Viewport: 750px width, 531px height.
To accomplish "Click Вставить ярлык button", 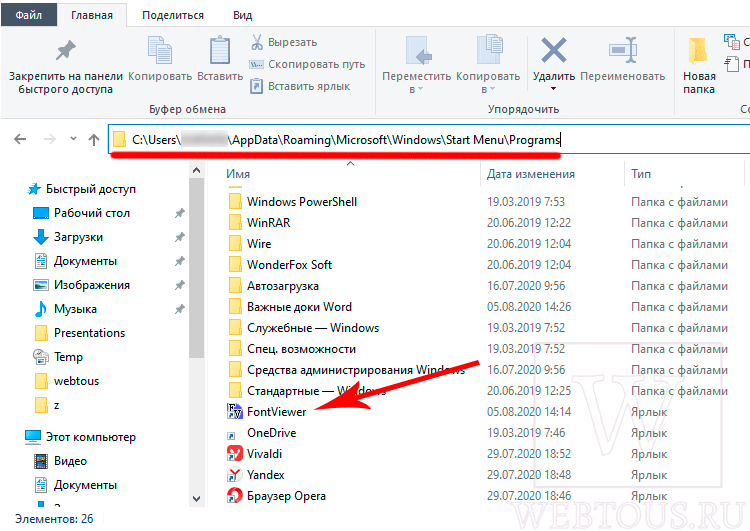I will point(300,87).
